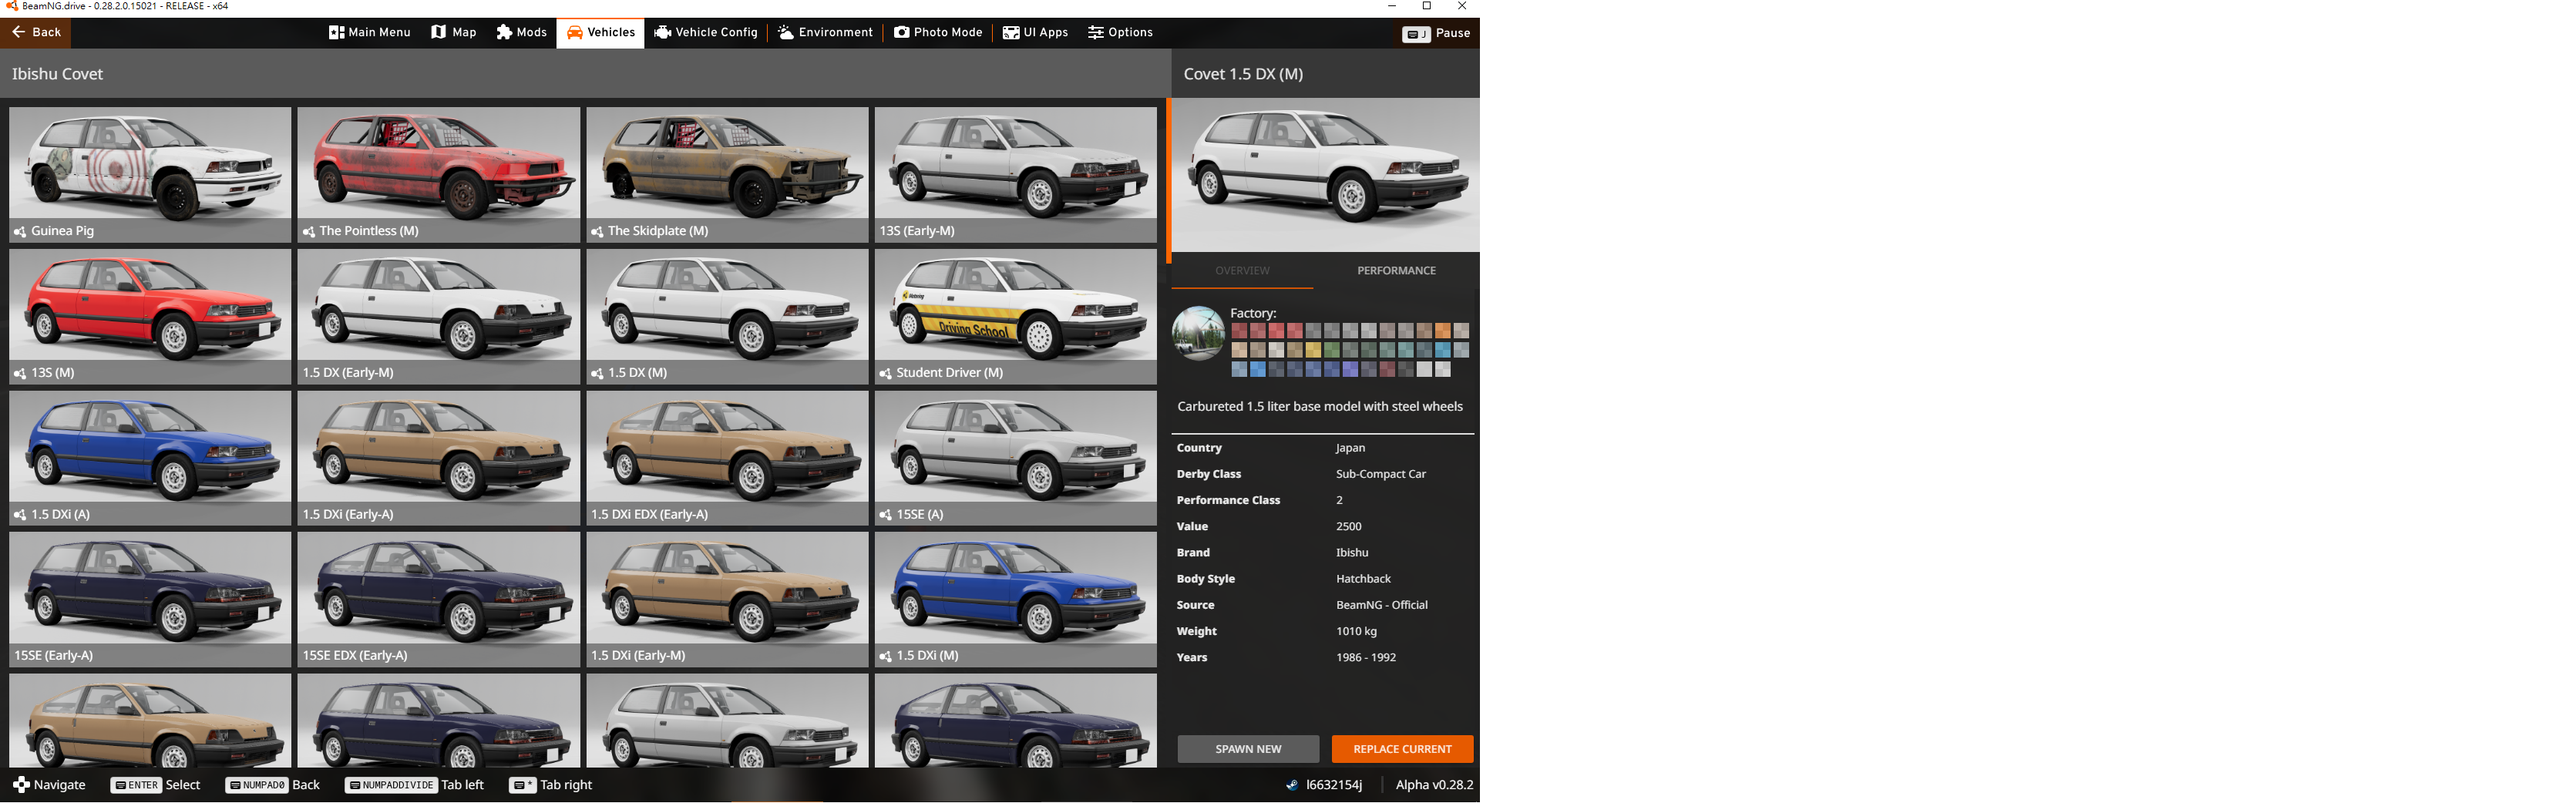The image size is (2576, 803).
Task: Select the Guinea Pig configuration
Action: (150, 175)
